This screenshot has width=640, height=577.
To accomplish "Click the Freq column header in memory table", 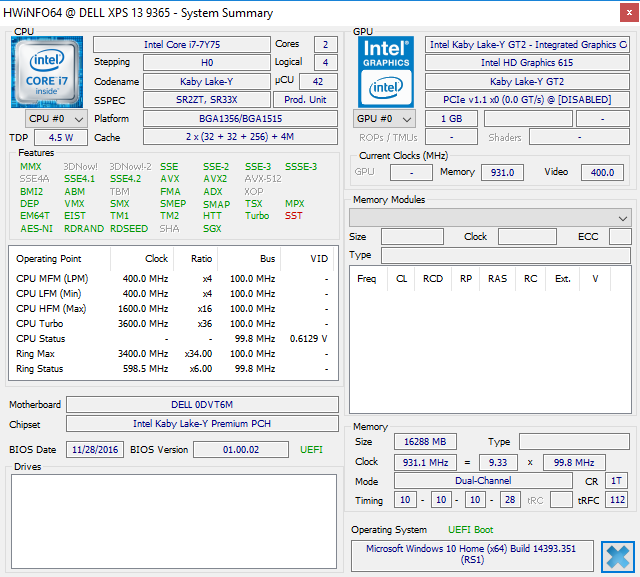I will click(367, 279).
